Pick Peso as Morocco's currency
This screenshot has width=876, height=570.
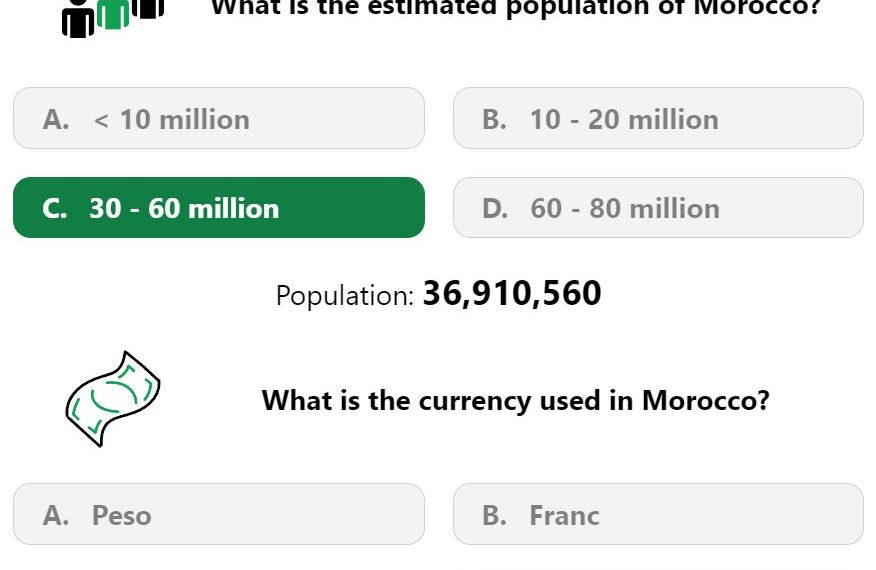click(219, 514)
